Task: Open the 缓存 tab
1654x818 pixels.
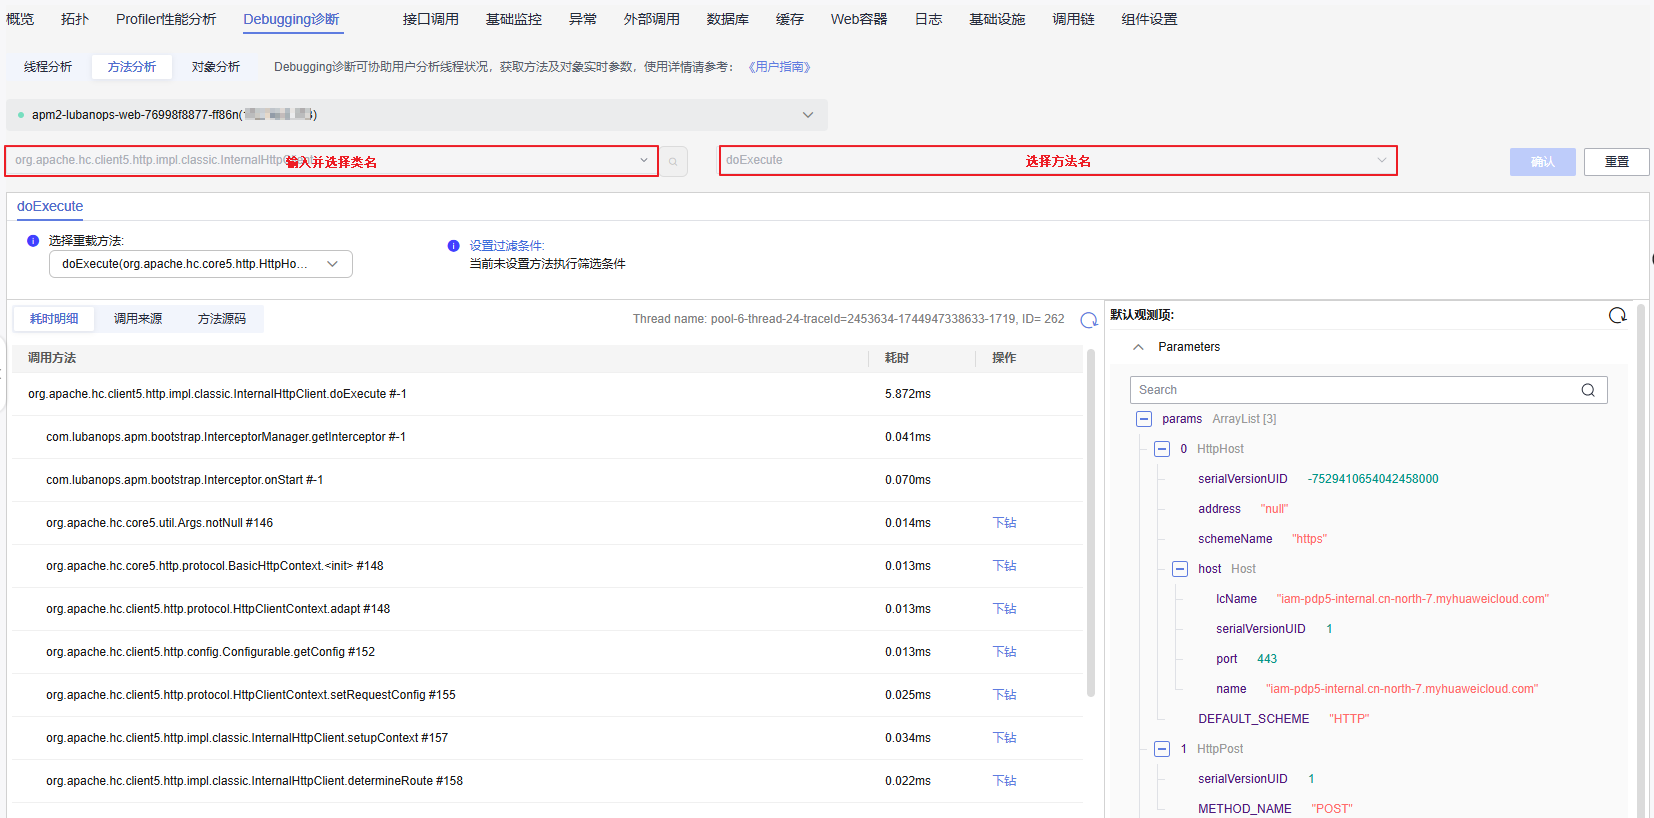Action: pos(790,19)
